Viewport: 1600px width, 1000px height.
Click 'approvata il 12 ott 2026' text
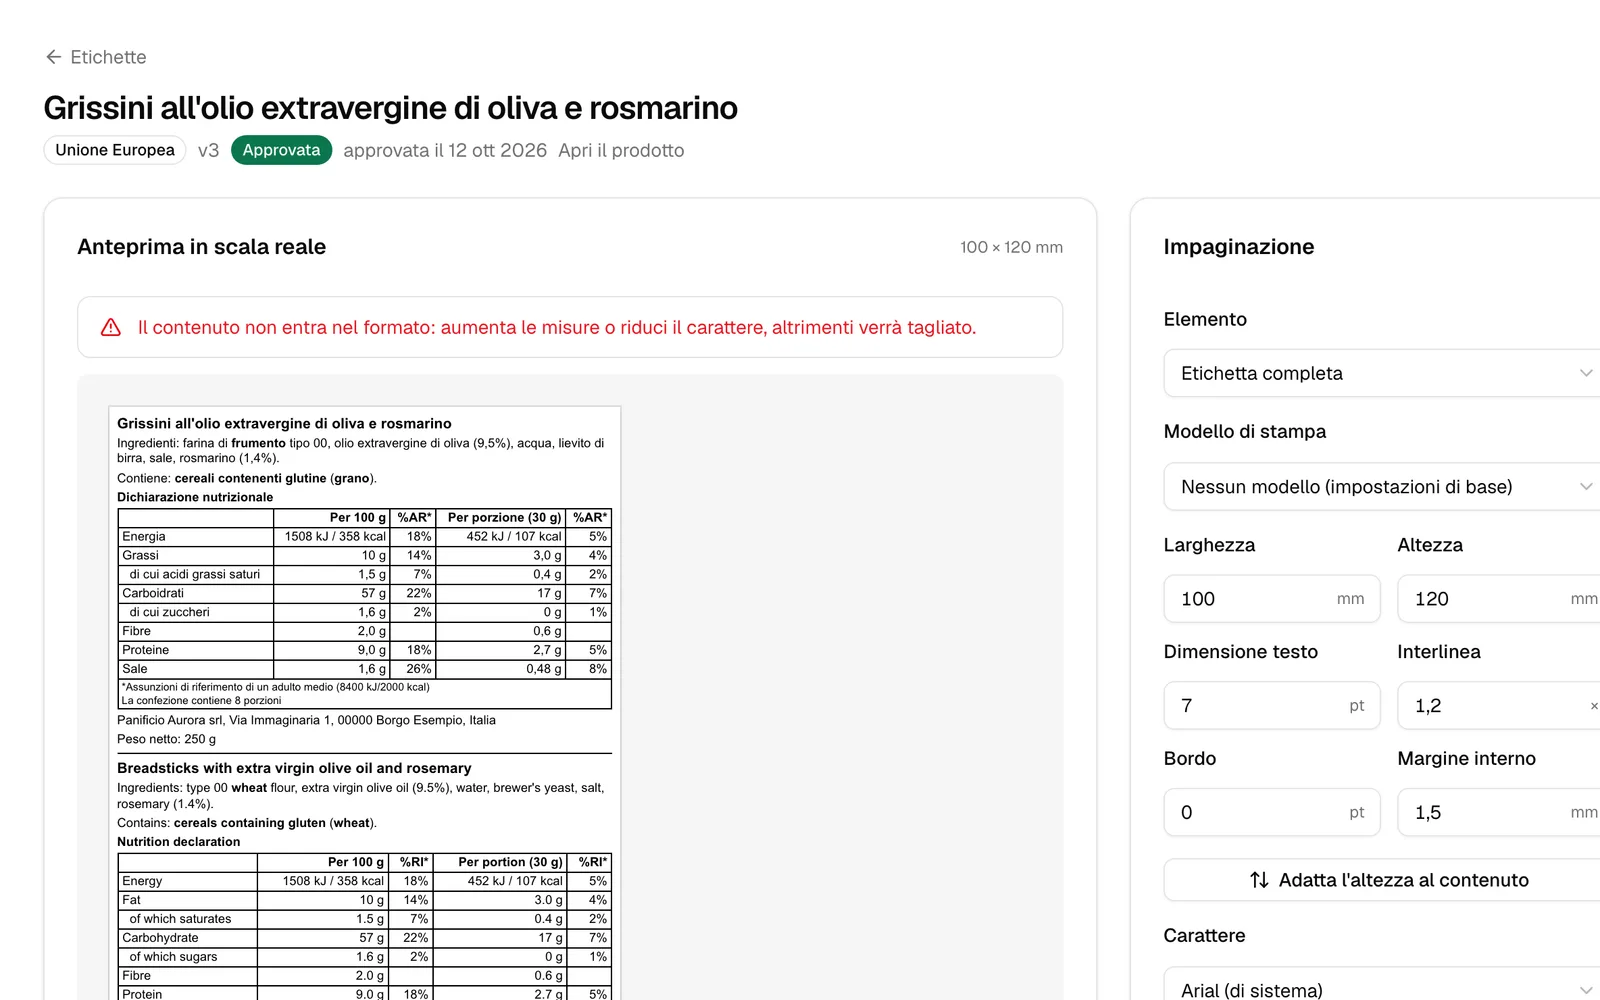click(445, 150)
